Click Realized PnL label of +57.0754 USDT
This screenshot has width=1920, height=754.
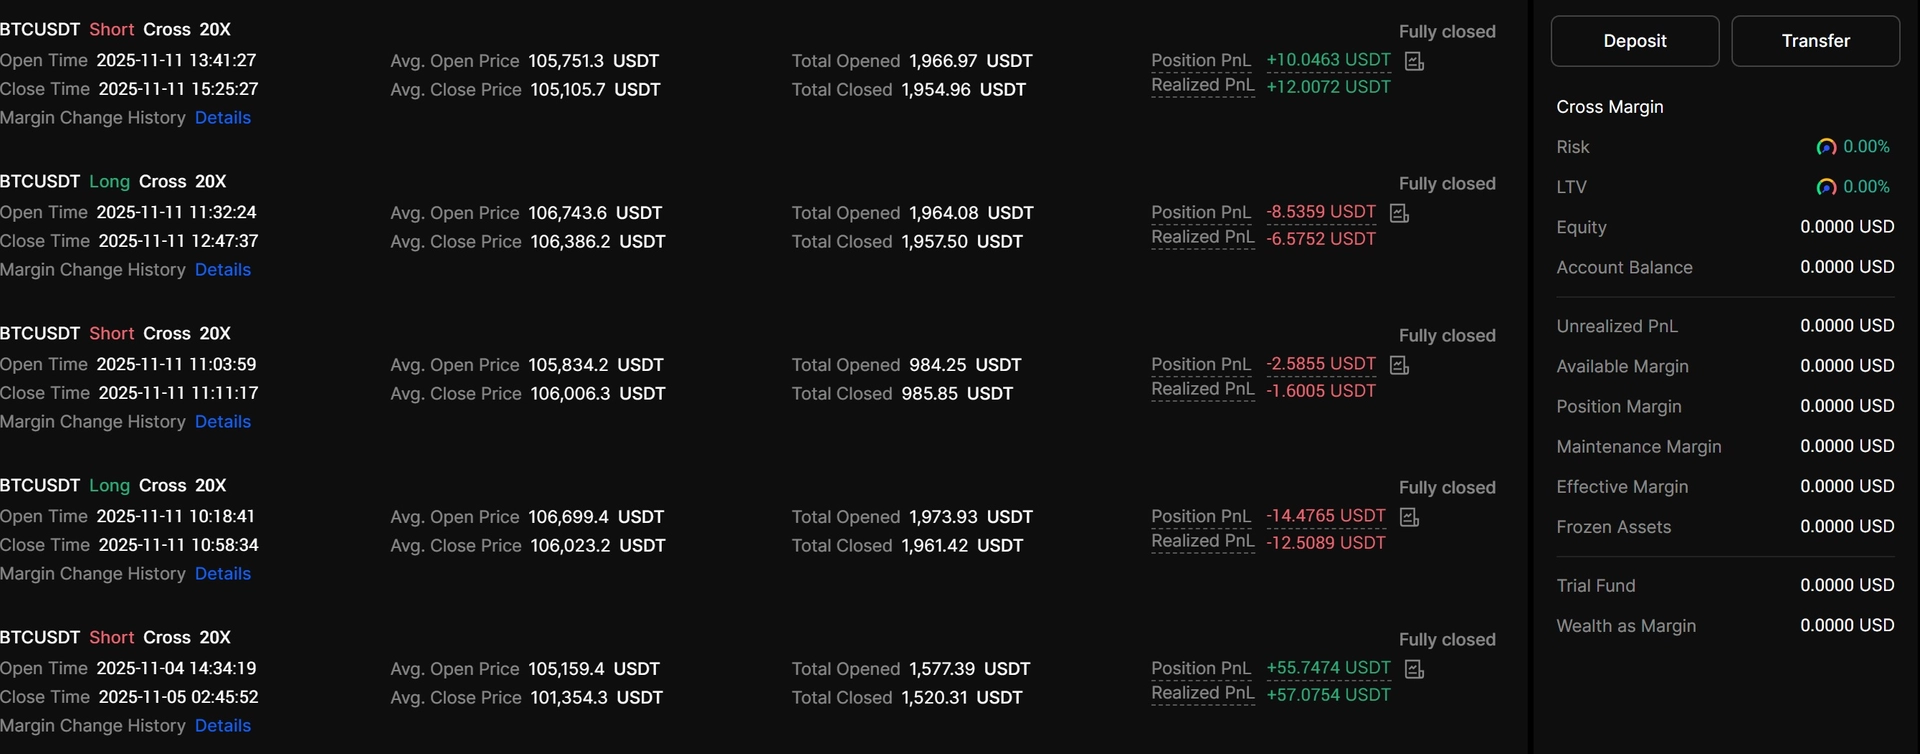[1202, 694]
